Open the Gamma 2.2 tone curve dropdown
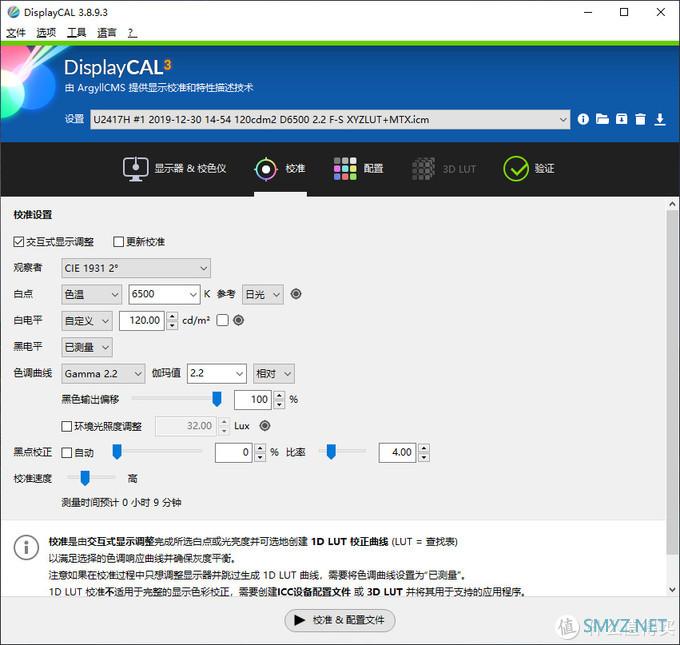This screenshot has height=645, width=680. pyautogui.click(x=103, y=373)
